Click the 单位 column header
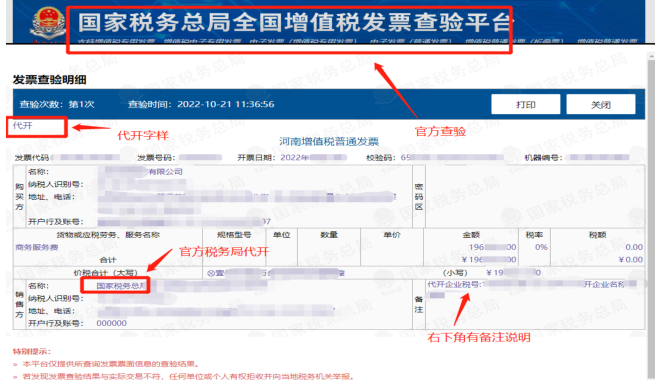Screen dimensions: 655x380 [282, 235]
